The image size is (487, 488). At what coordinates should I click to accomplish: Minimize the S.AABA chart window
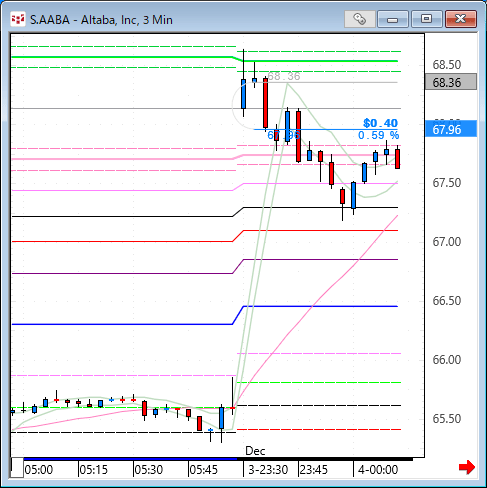393,19
